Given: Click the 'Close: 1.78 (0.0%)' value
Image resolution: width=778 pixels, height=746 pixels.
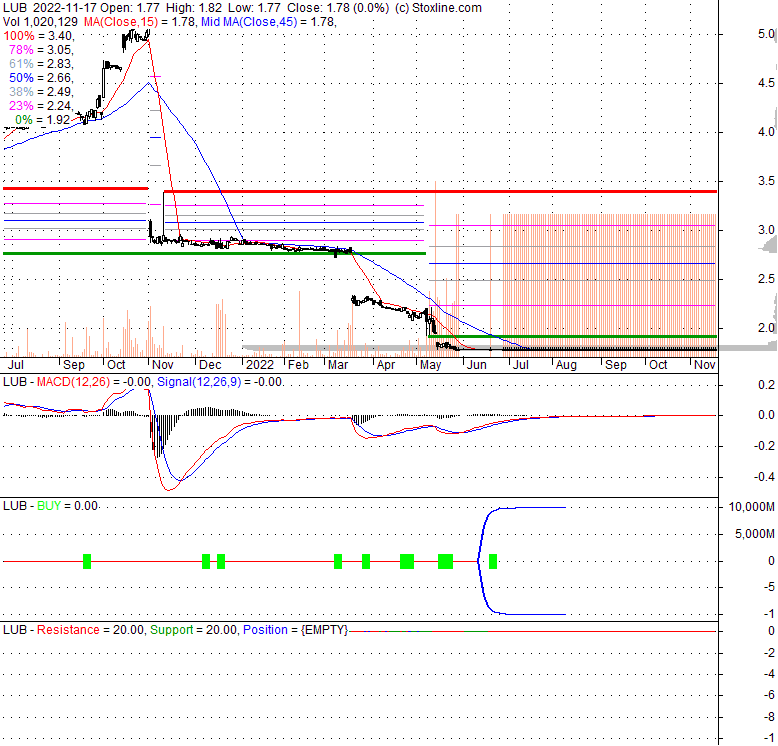Looking at the screenshot, I should click(337, 8).
